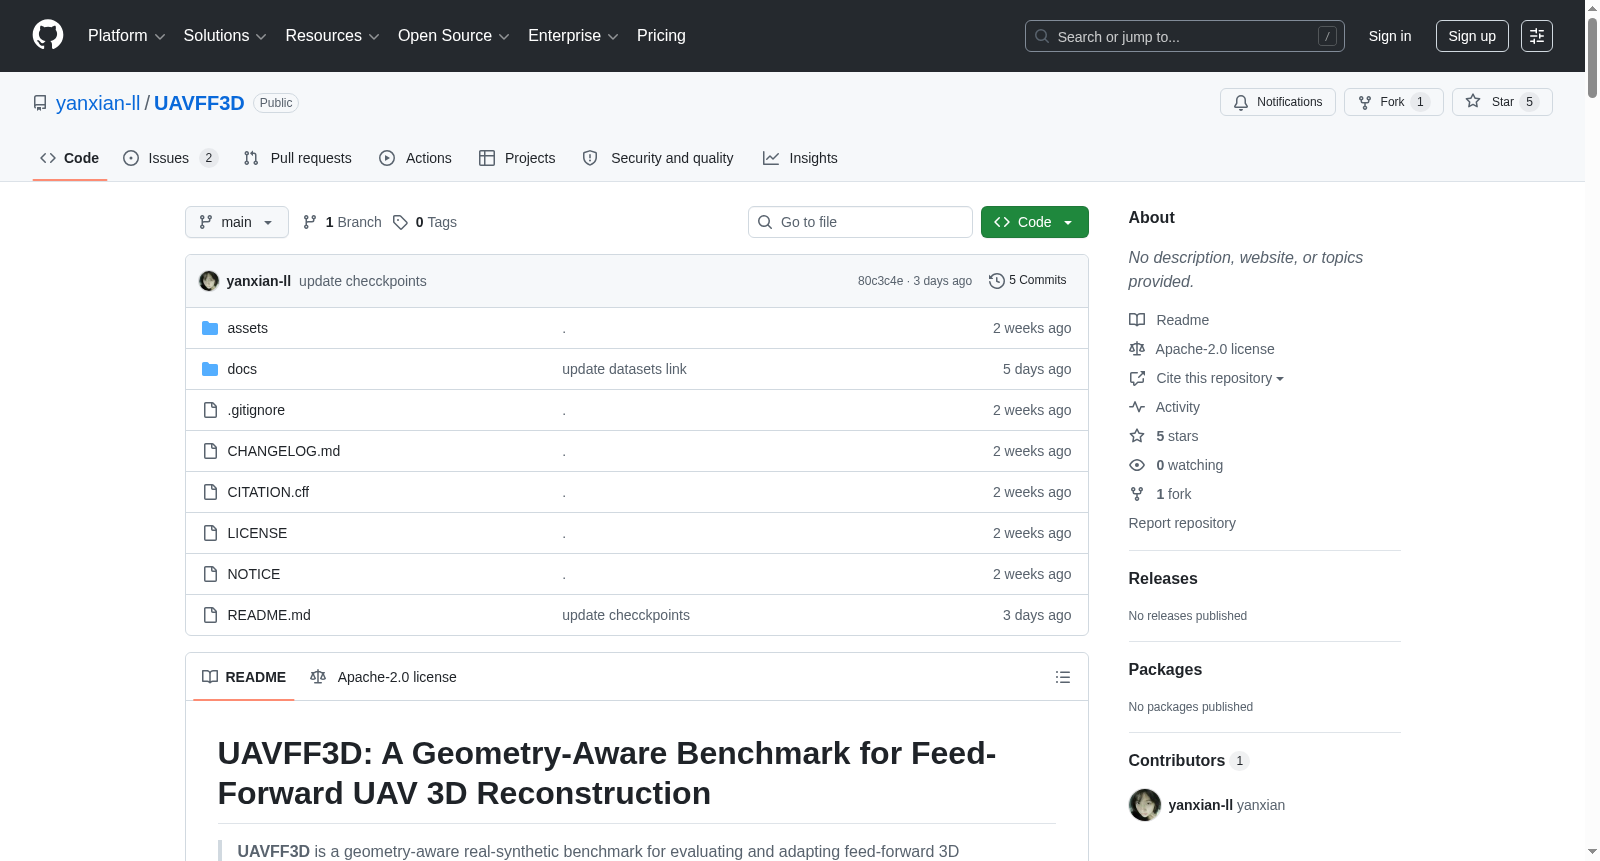Click the eye icon beside 0 watching

pyautogui.click(x=1137, y=465)
